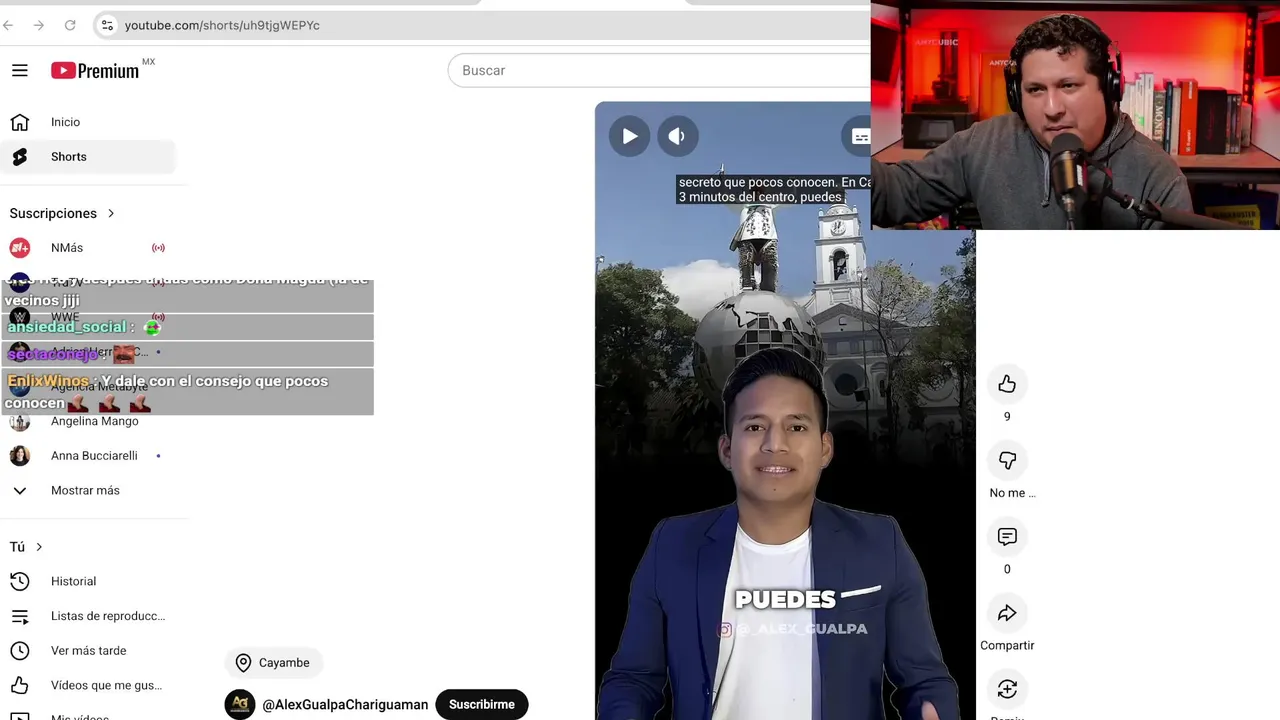Click the Compartir label under share

tap(1007, 646)
